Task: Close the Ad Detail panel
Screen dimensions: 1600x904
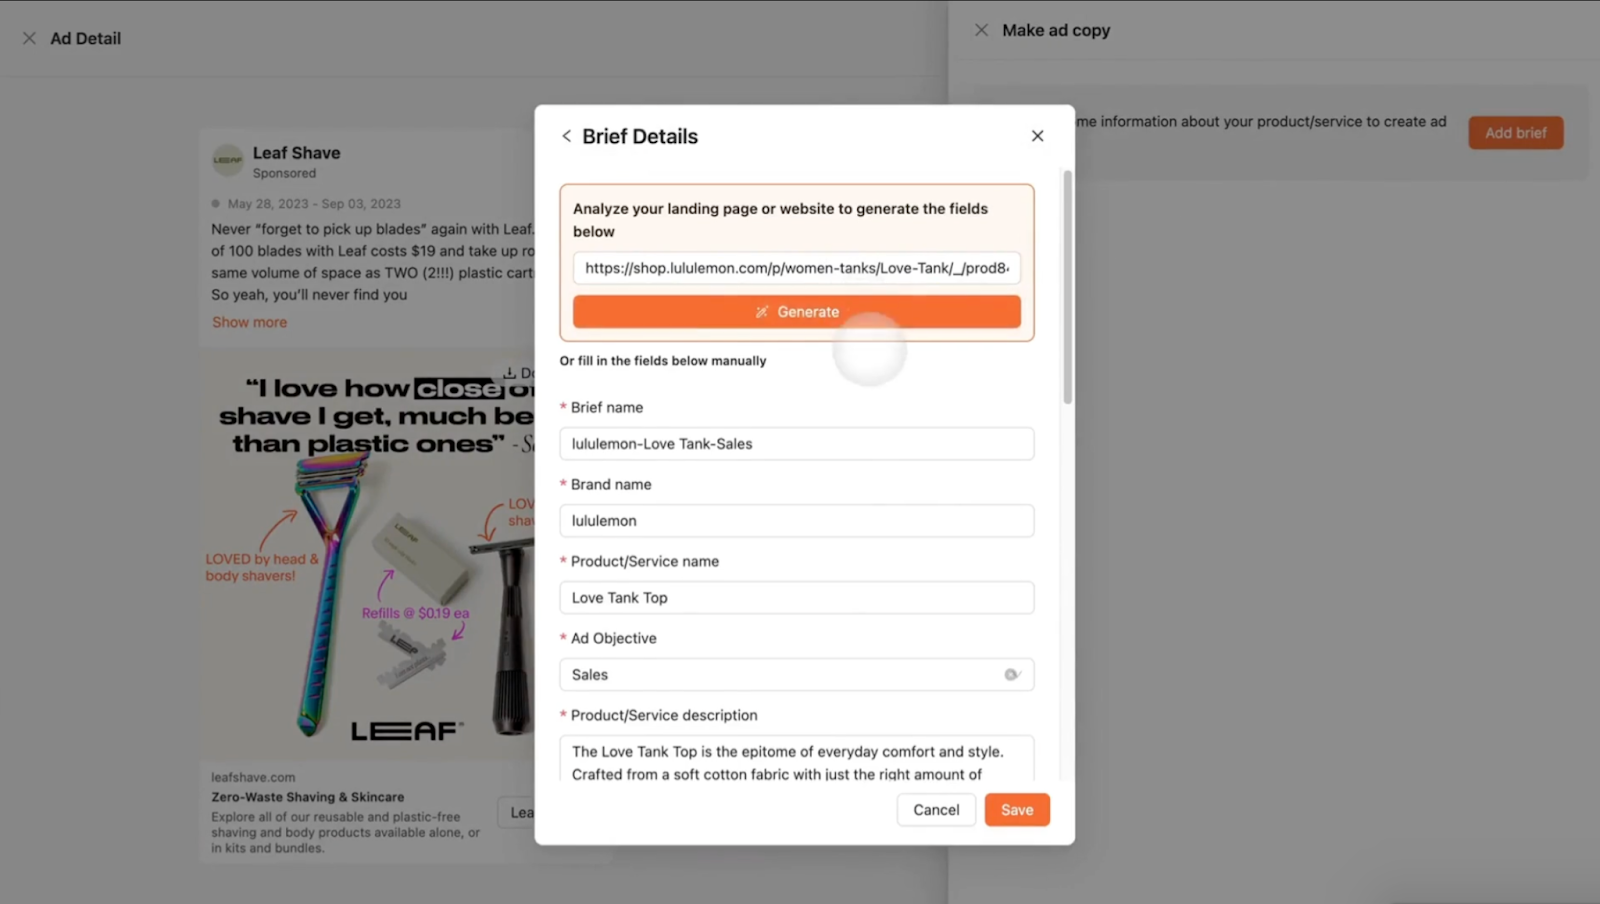Action: [x=29, y=38]
